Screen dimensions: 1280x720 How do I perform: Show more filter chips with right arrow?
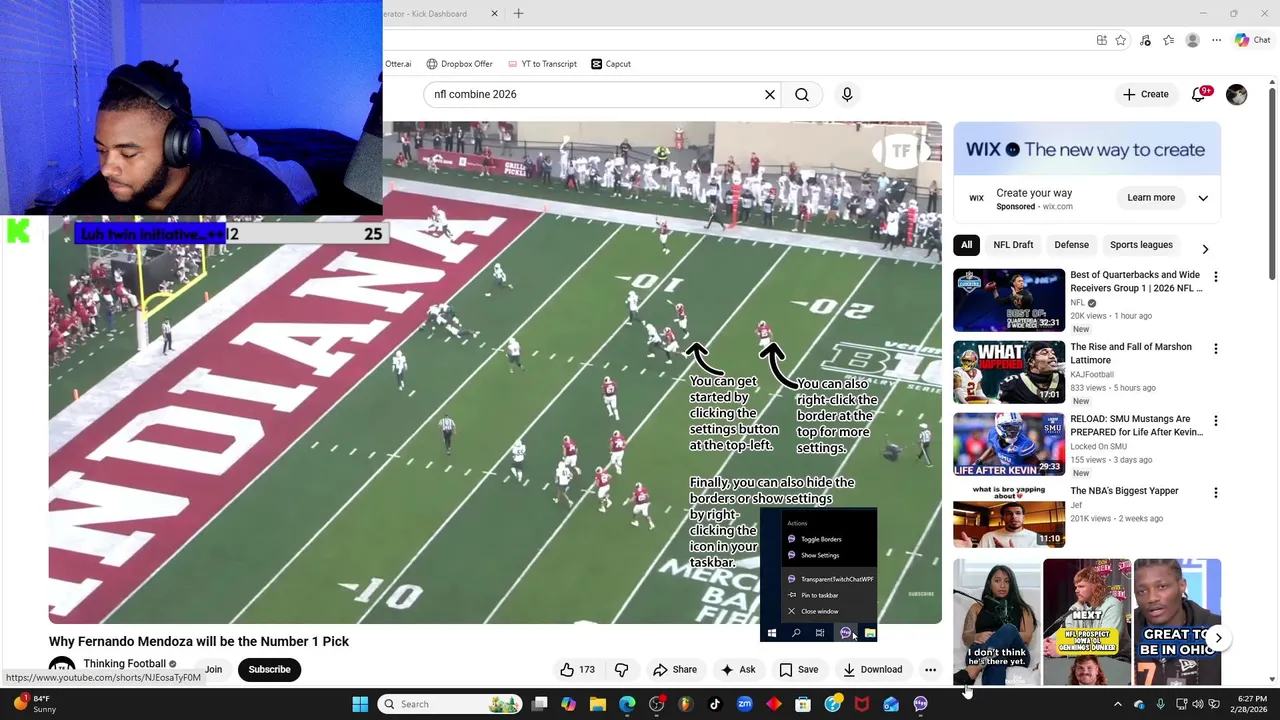pyautogui.click(x=1205, y=249)
